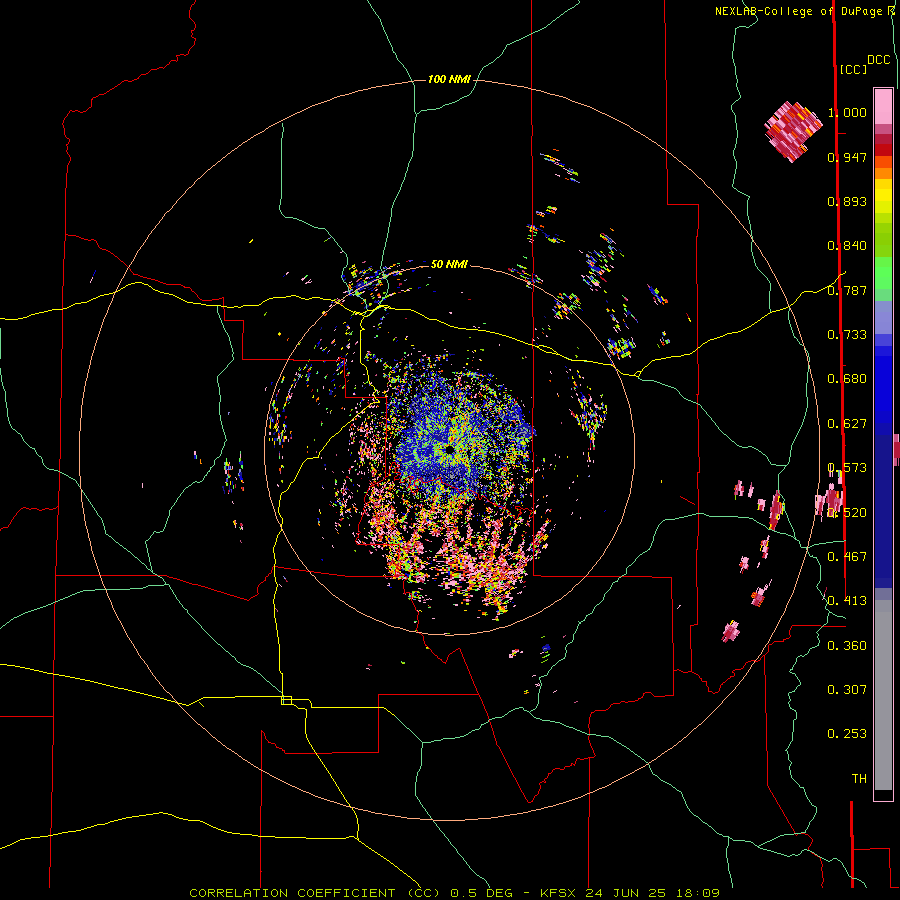Click the 0.413 scale value

847,601
